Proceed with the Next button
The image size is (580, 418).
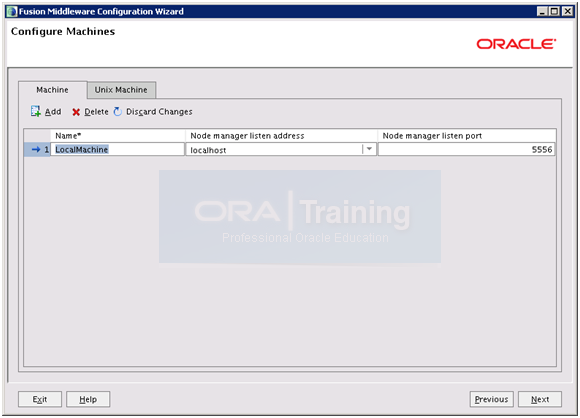(x=540, y=399)
